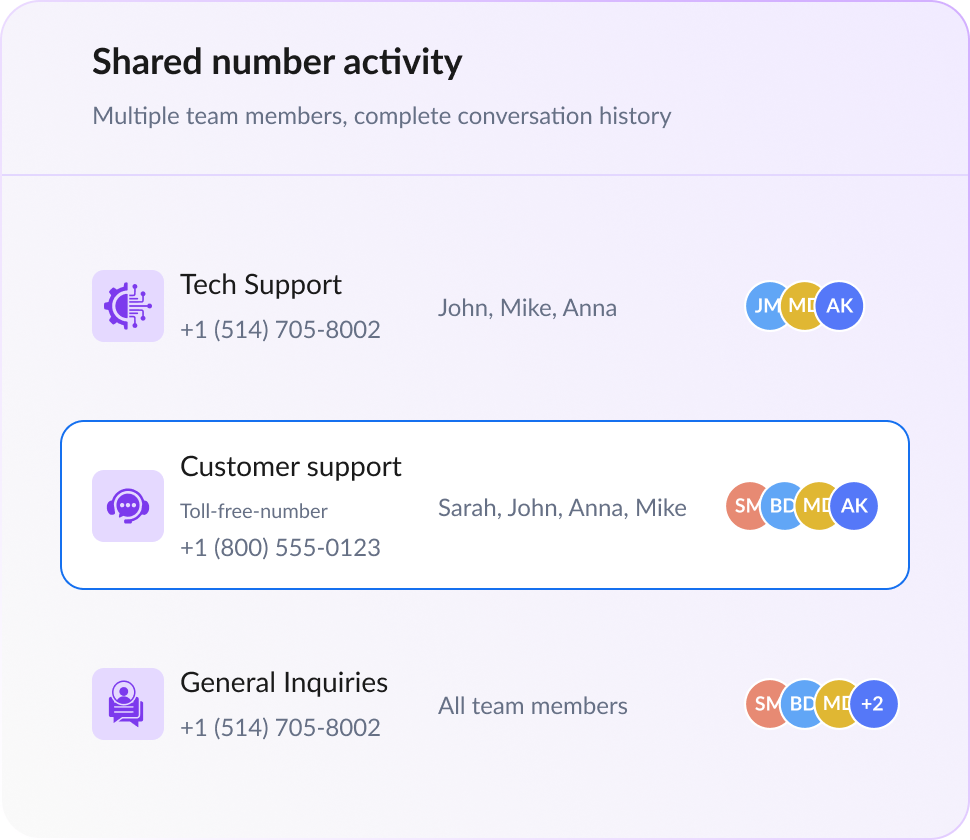Screen dimensions: 970x840
Task: Open the Customer support title
Action: pos(291,467)
